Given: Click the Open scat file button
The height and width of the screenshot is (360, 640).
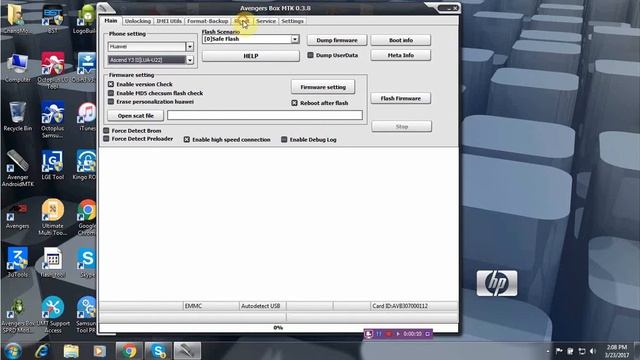Looking at the screenshot, I should [x=136, y=116].
